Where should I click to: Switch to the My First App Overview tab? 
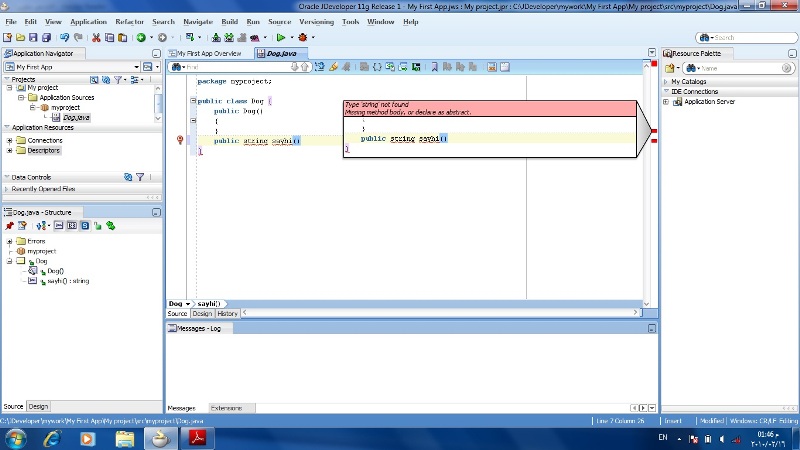click(208, 53)
